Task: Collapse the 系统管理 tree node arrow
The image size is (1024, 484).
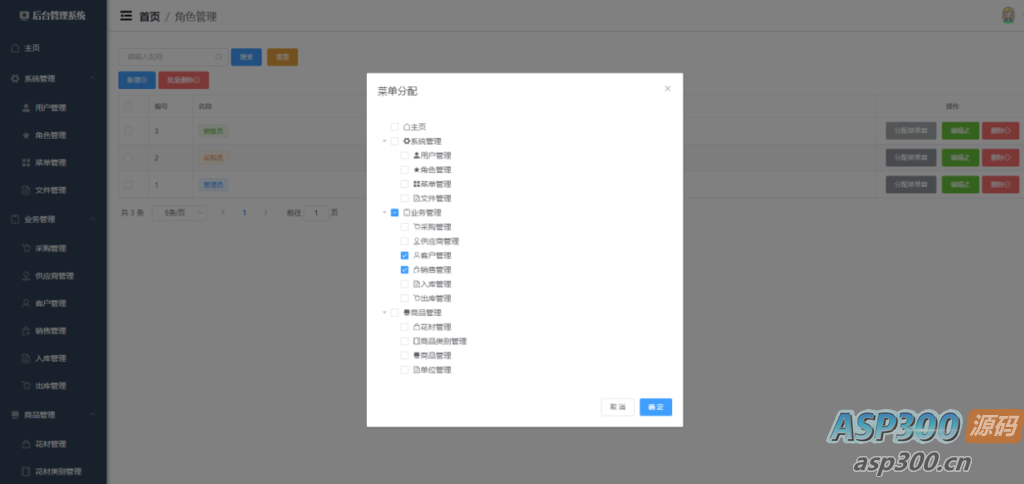Action: pos(384,141)
